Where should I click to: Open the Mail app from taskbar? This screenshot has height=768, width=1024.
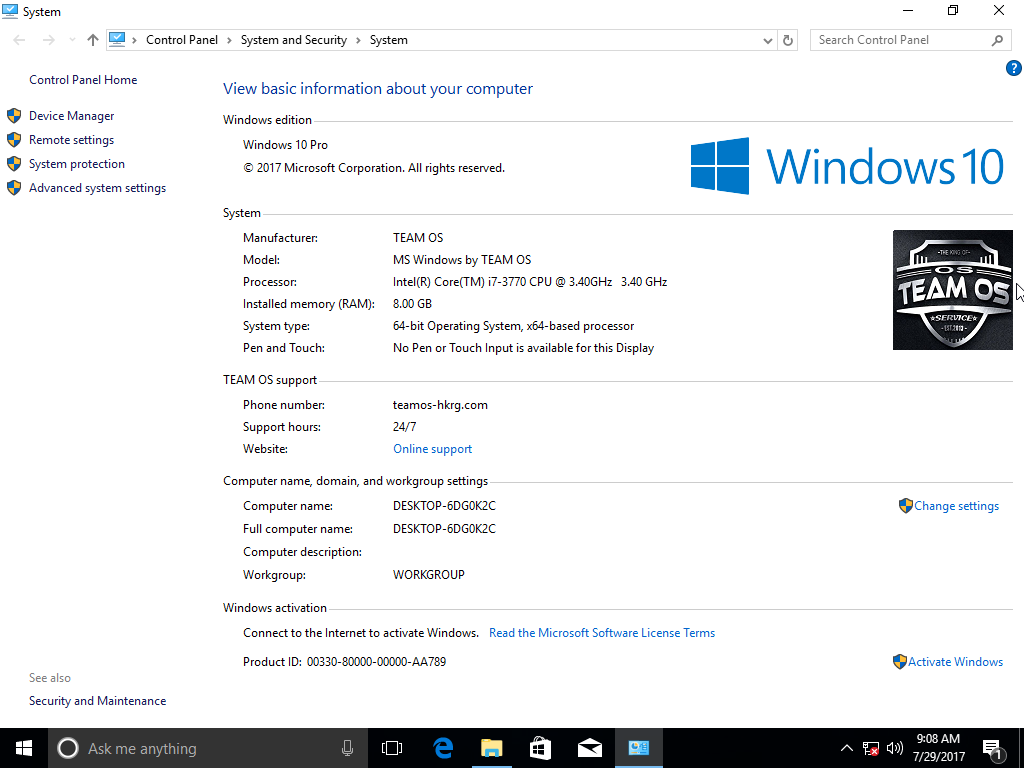[x=590, y=748]
